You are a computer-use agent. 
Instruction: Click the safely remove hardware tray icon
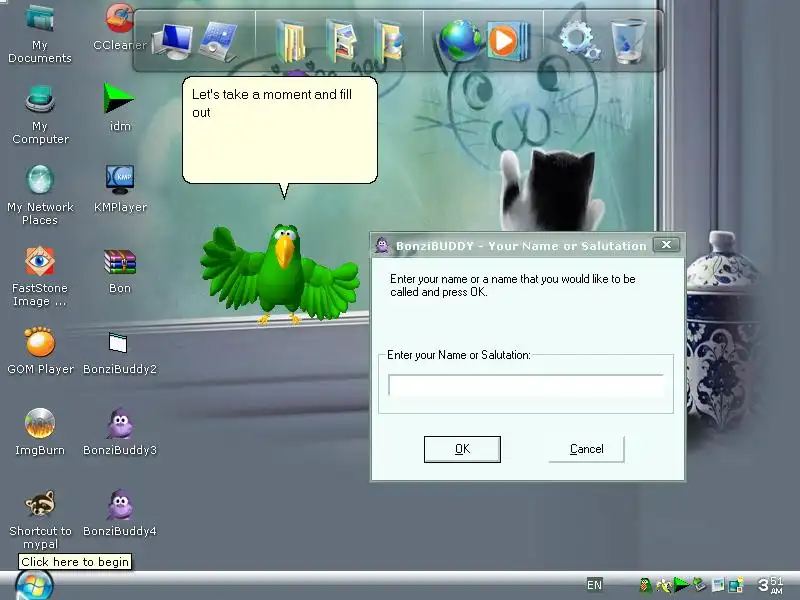[698, 584]
